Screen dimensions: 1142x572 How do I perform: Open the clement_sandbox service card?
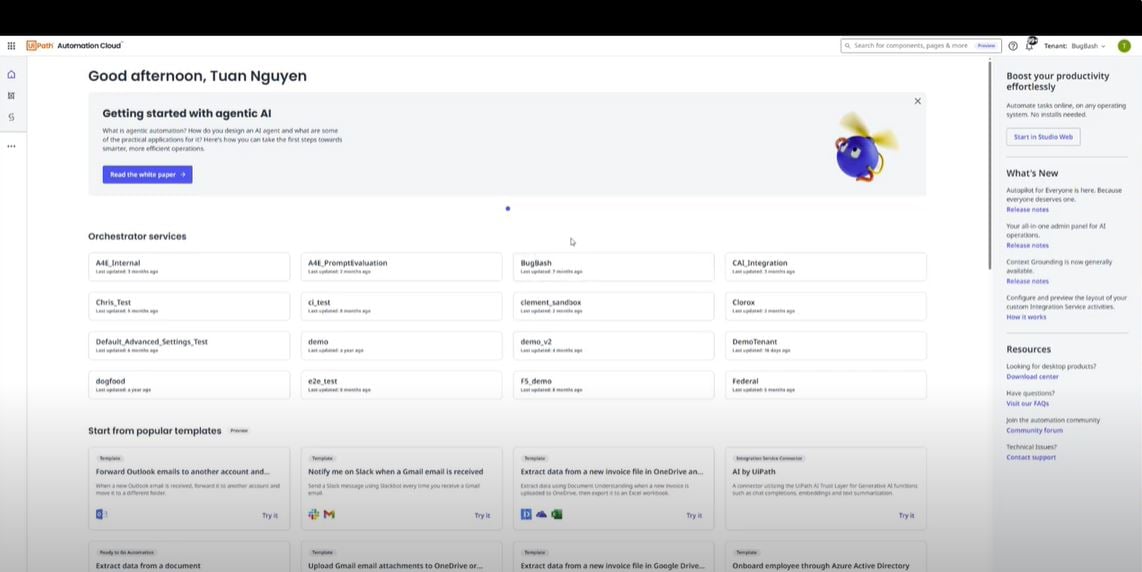coord(613,306)
